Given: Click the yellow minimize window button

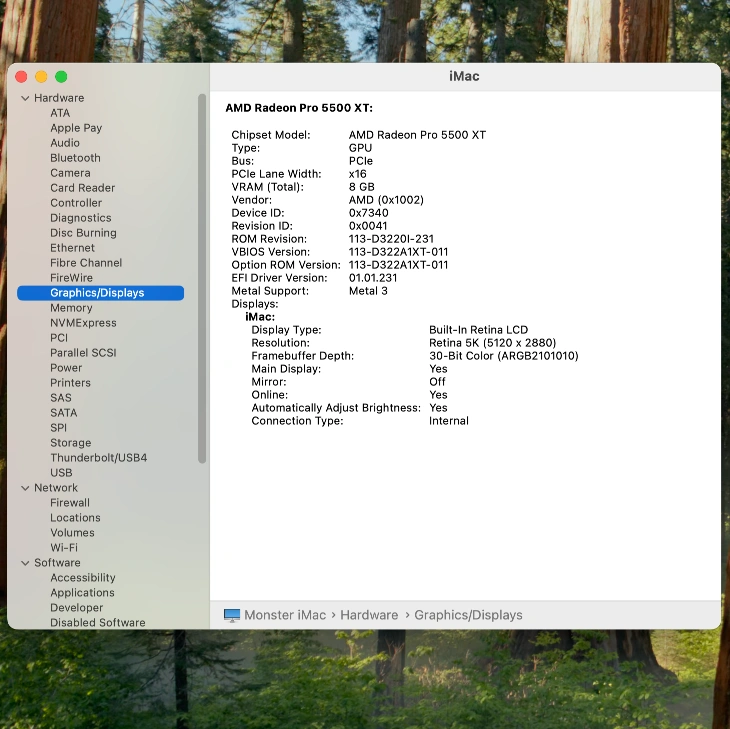Looking at the screenshot, I should point(41,77).
